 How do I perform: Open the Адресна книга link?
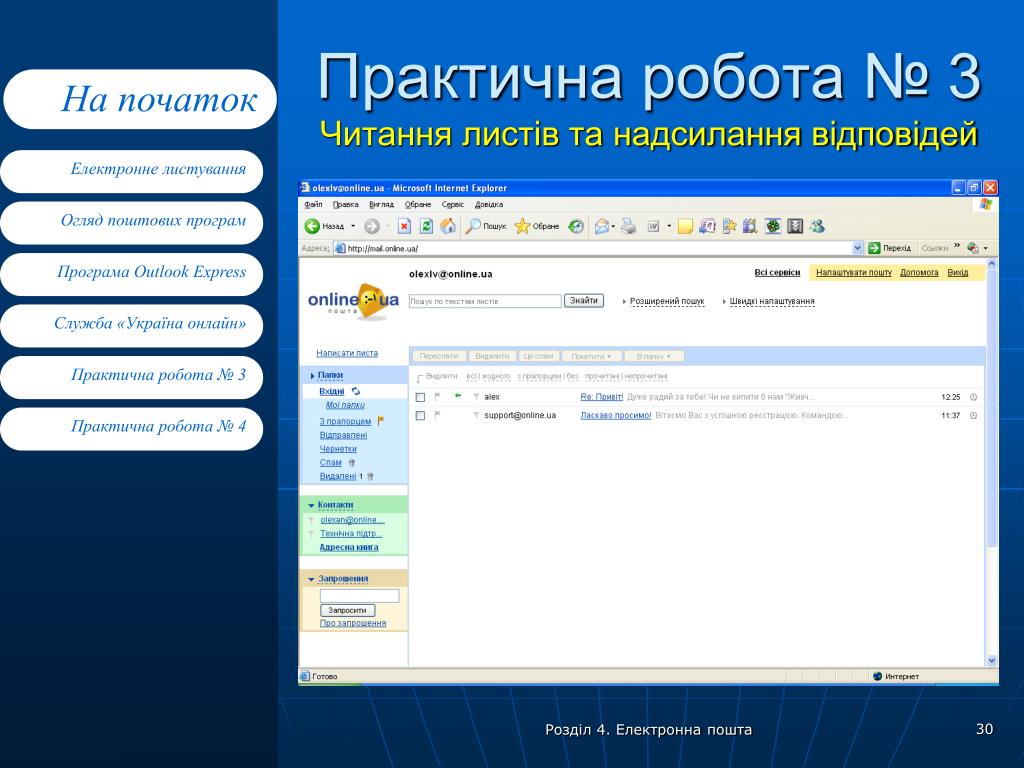pos(349,547)
